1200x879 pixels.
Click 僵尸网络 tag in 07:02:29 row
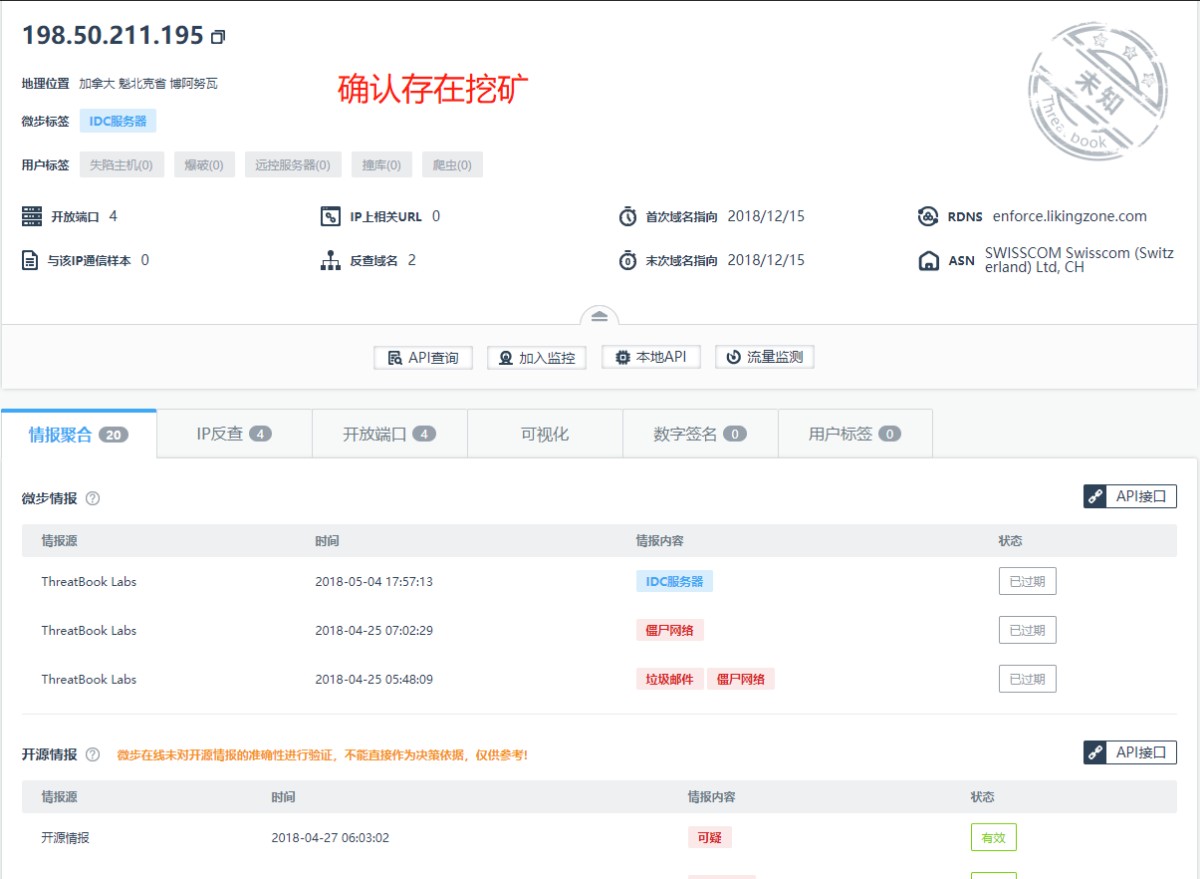[670, 630]
